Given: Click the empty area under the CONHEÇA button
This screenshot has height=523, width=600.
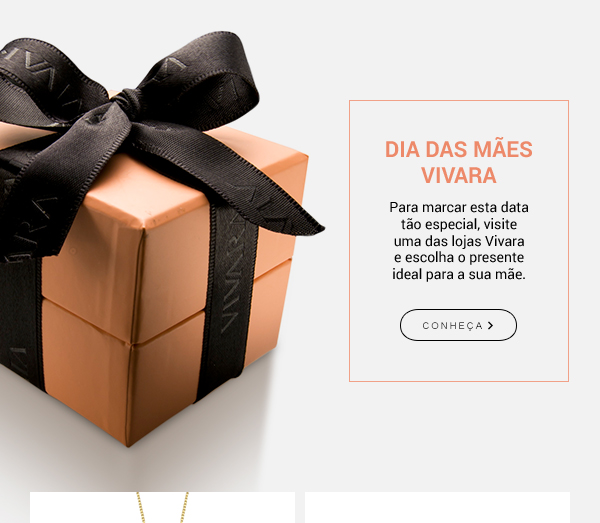Looking at the screenshot, I should (459, 361).
